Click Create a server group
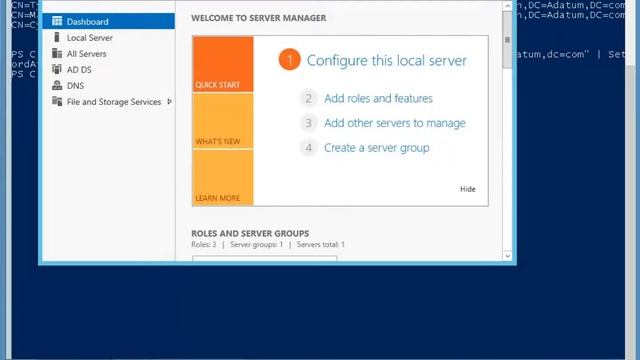This screenshot has height=360, width=640. click(x=376, y=148)
